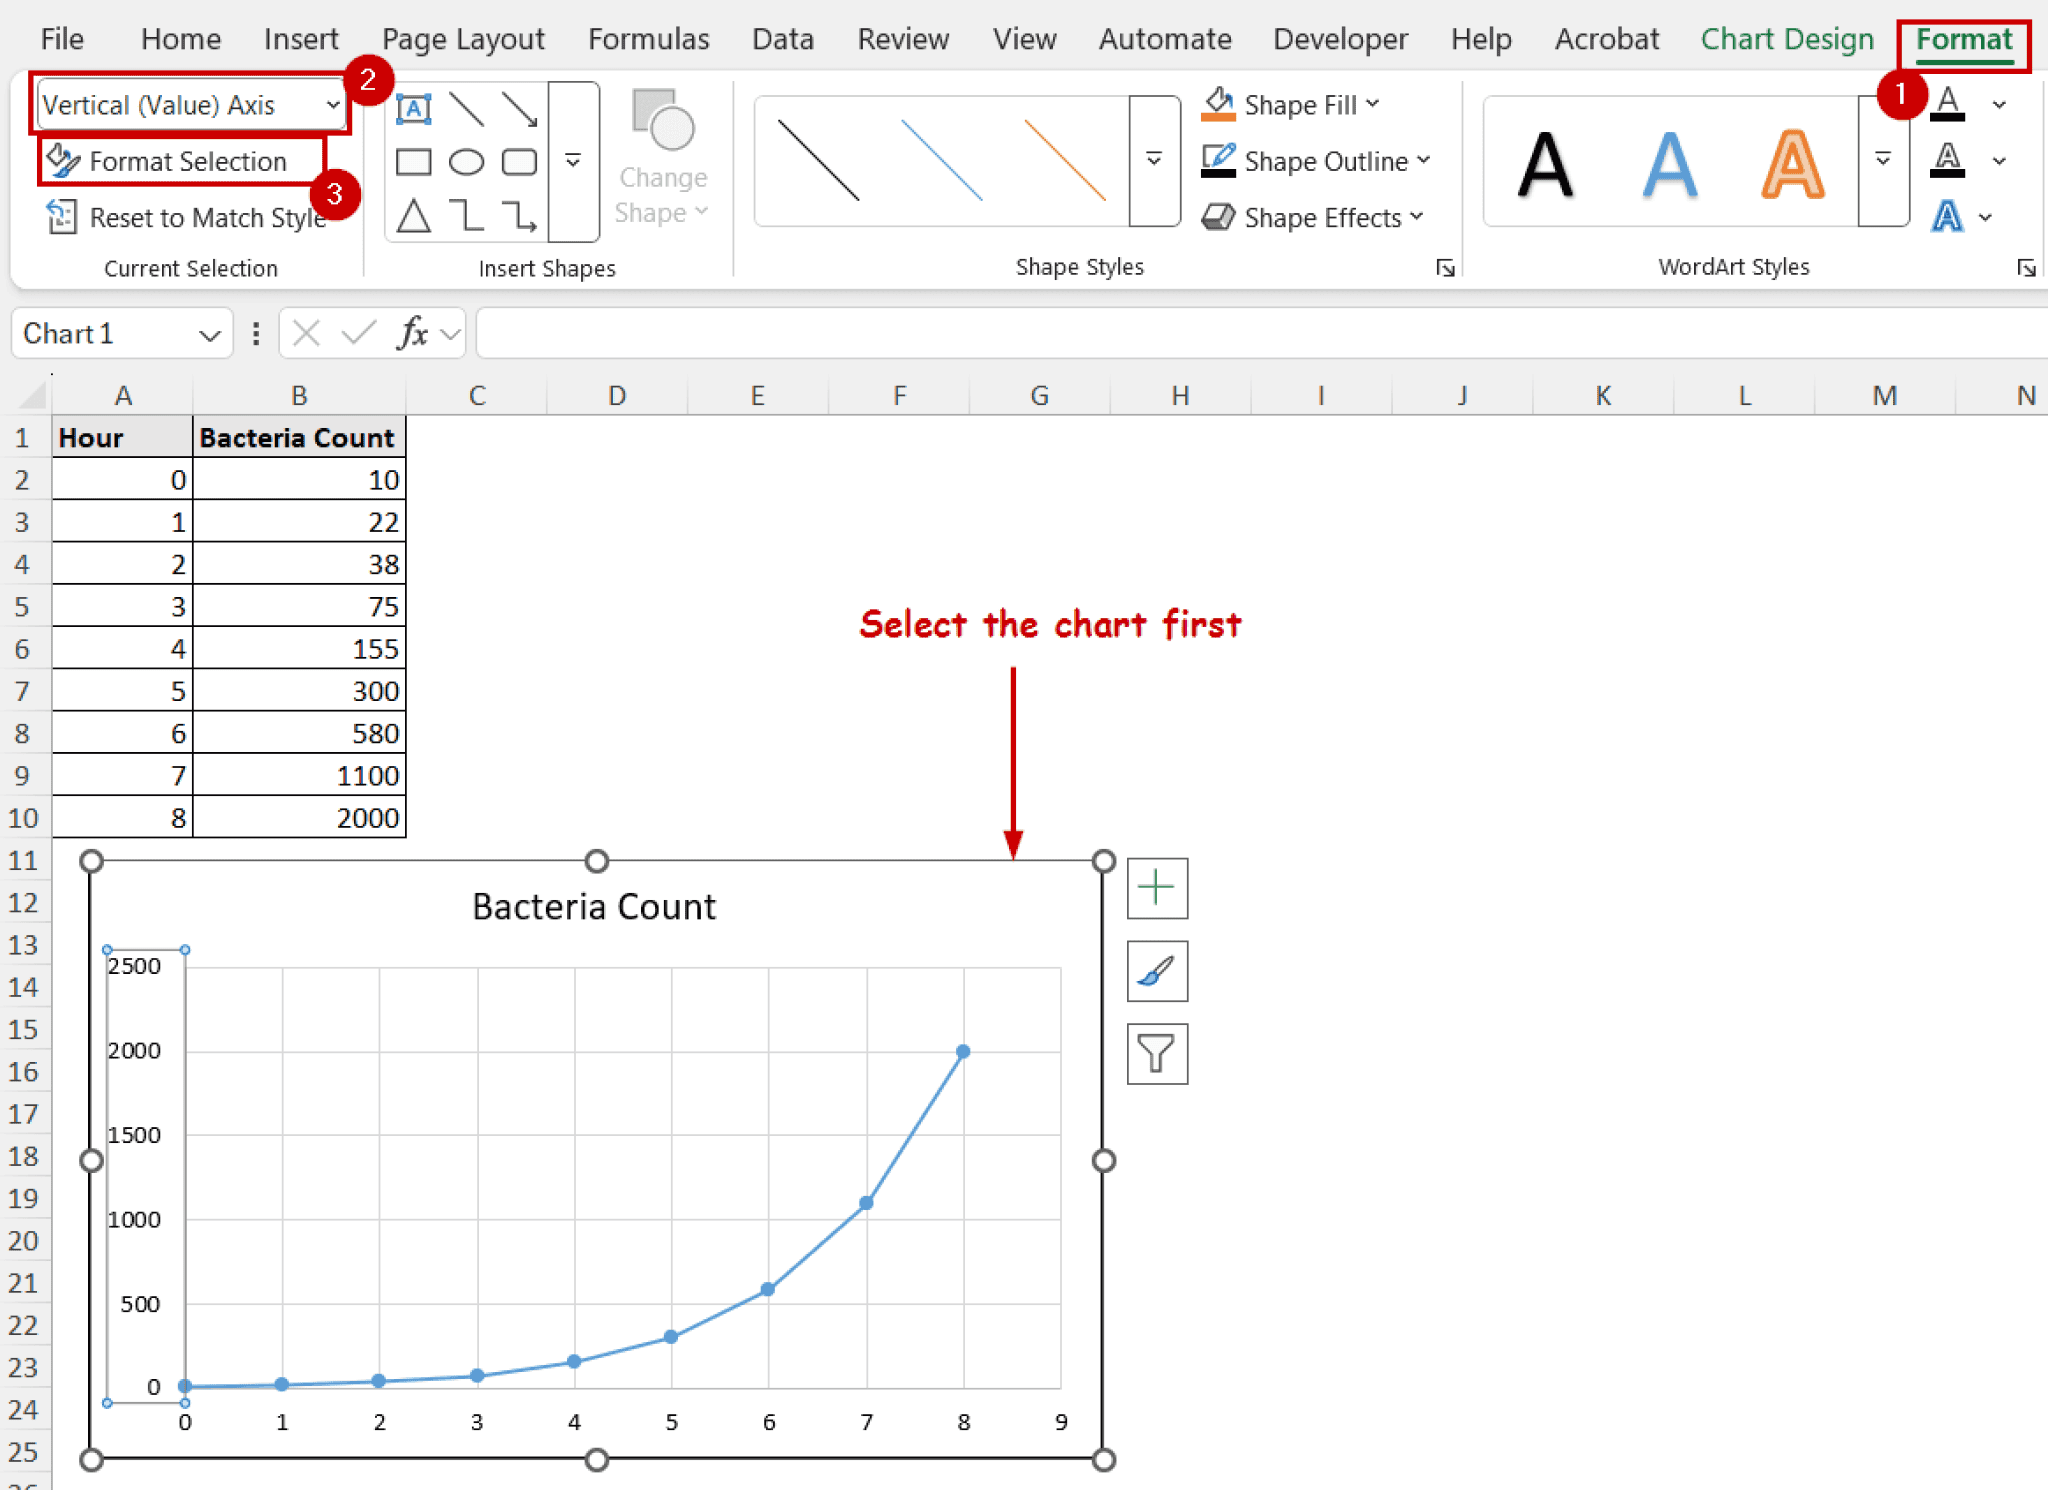2048x1490 pixels.
Task: Click the Chart Elements plus button
Action: click(x=1156, y=887)
